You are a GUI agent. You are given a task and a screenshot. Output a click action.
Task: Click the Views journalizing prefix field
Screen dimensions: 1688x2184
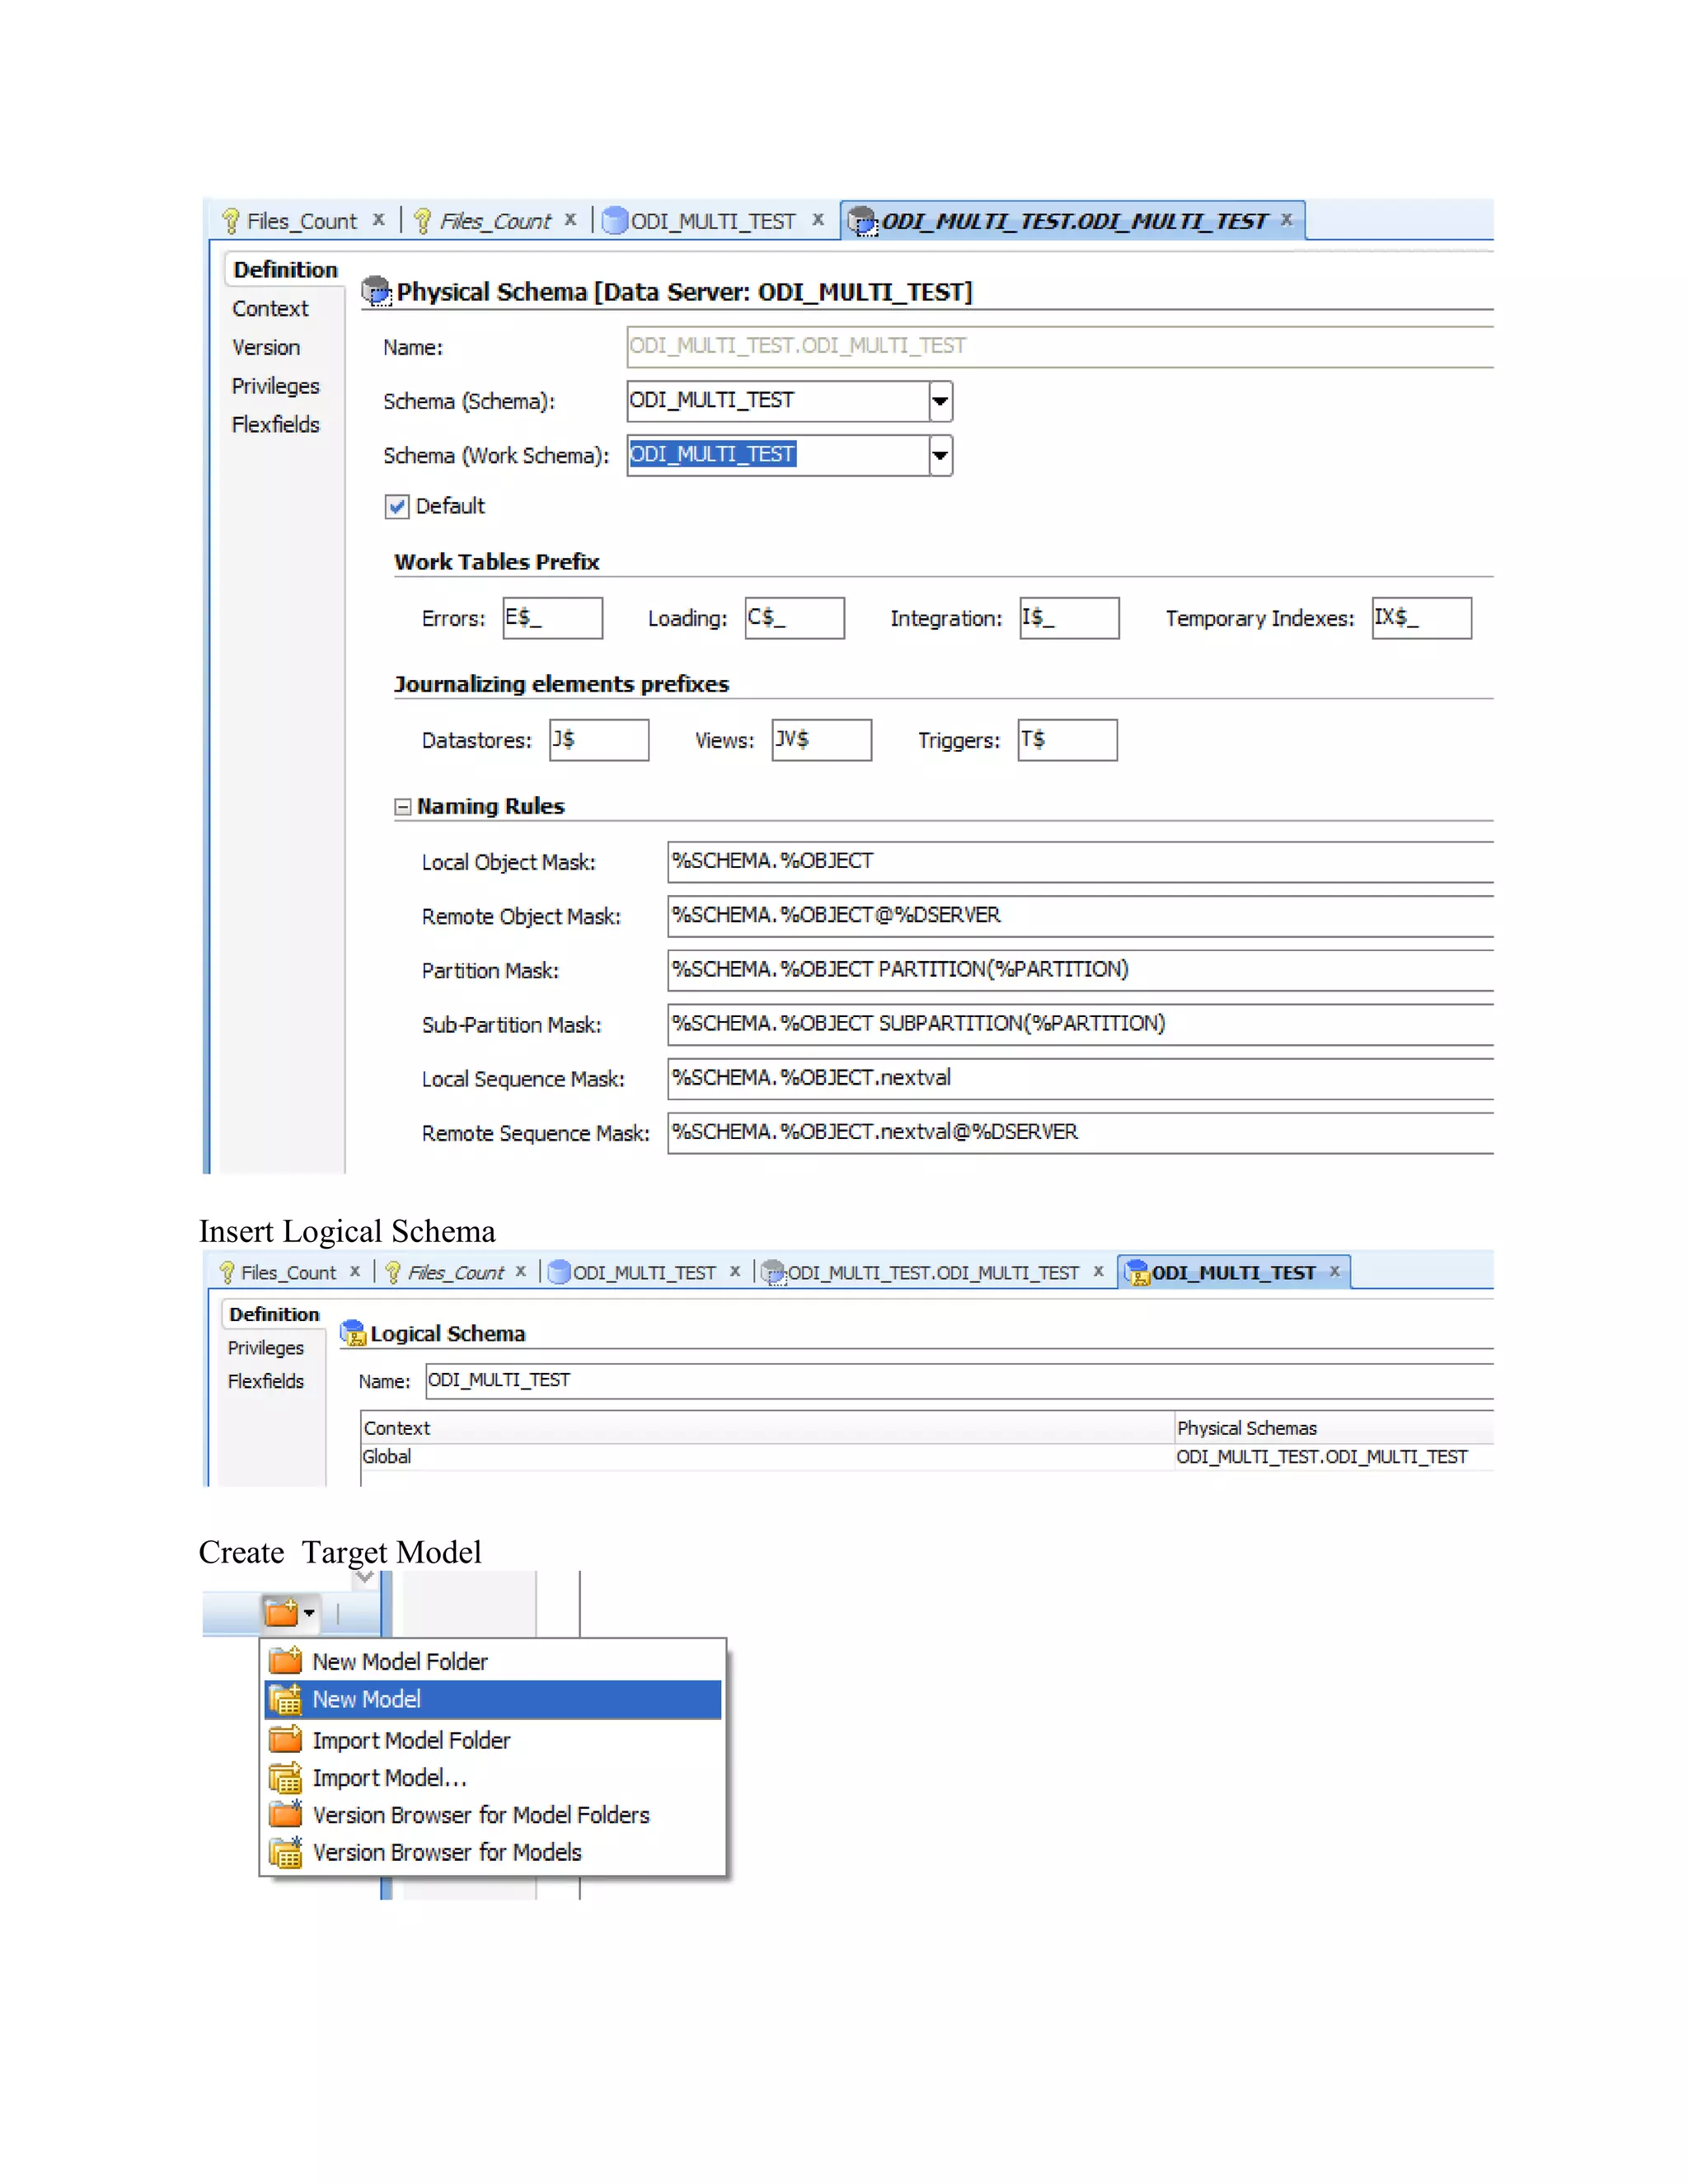coord(822,740)
